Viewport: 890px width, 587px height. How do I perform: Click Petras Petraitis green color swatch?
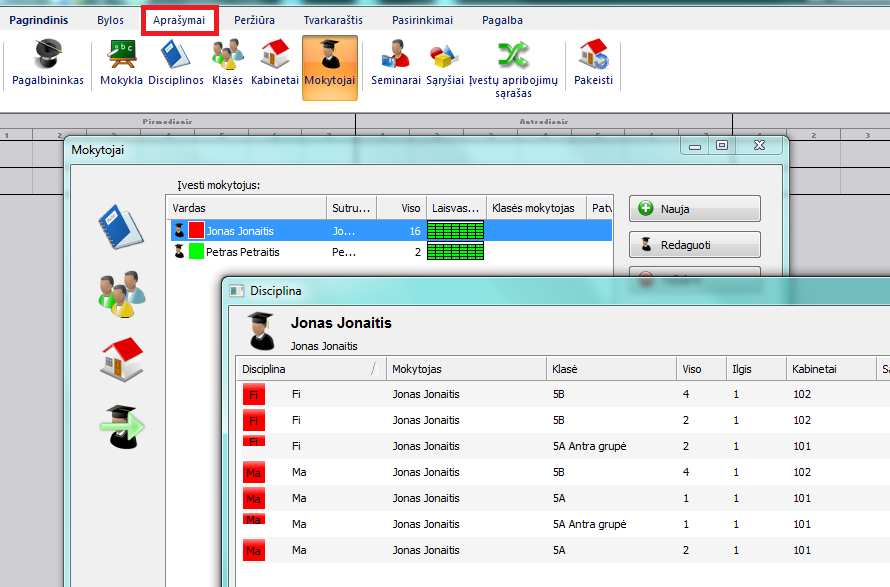(196, 252)
